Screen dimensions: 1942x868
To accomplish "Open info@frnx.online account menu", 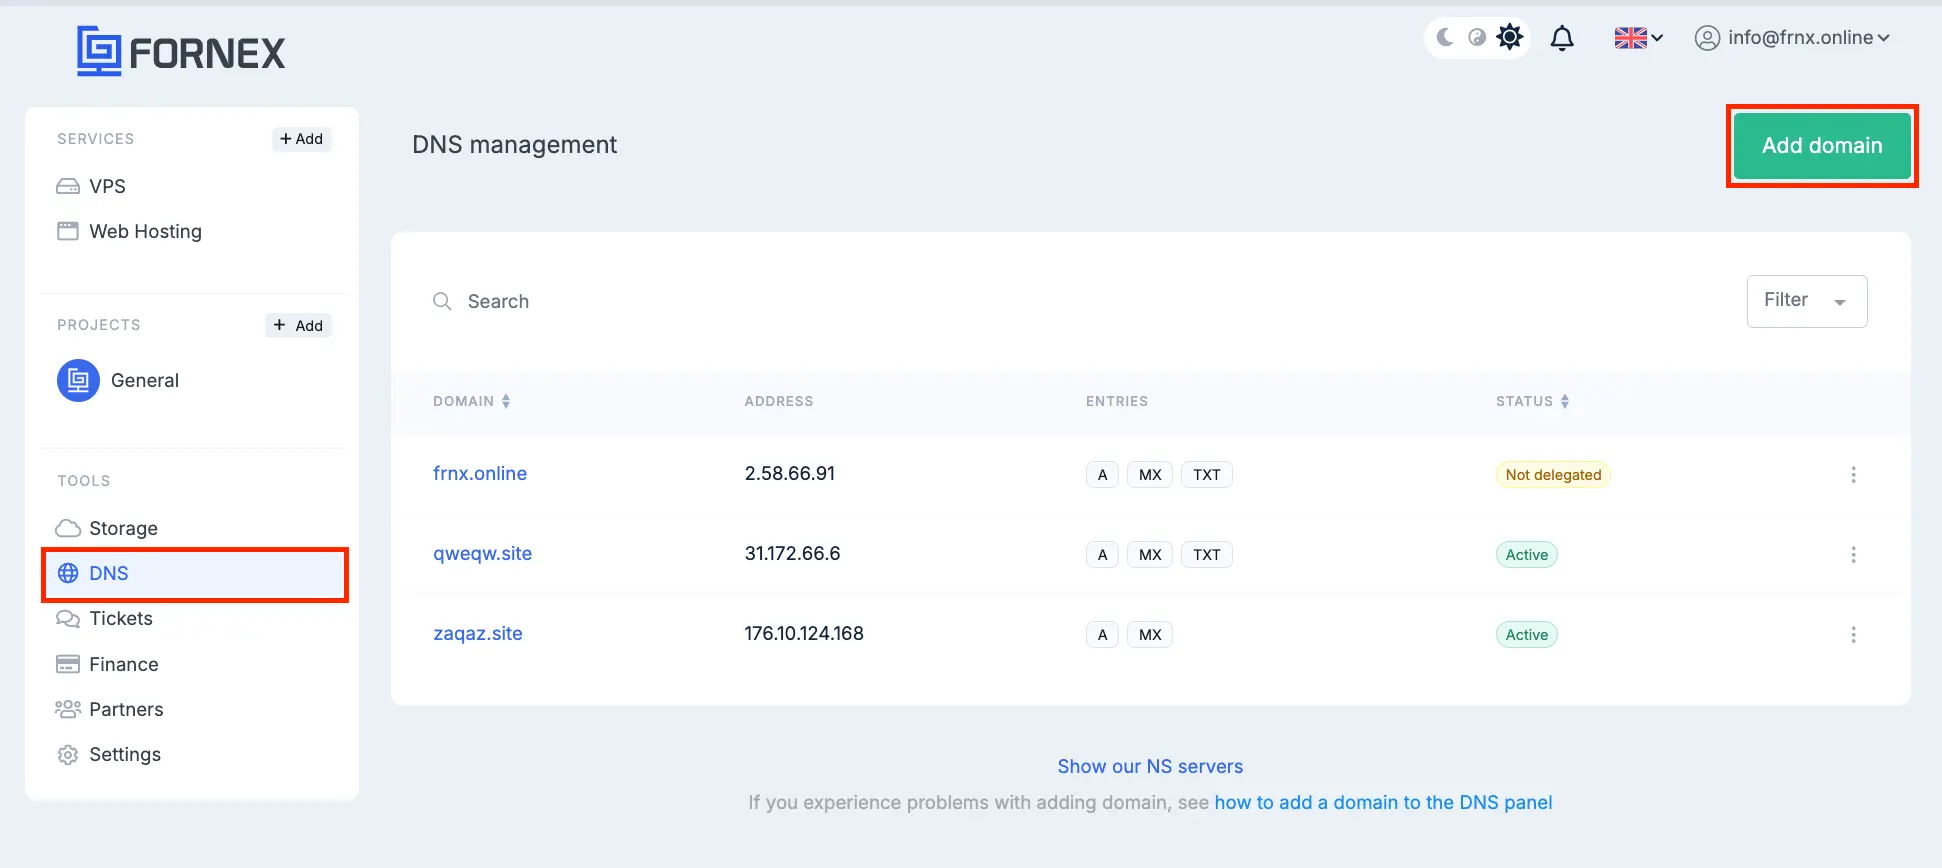I will pyautogui.click(x=1792, y=38).
